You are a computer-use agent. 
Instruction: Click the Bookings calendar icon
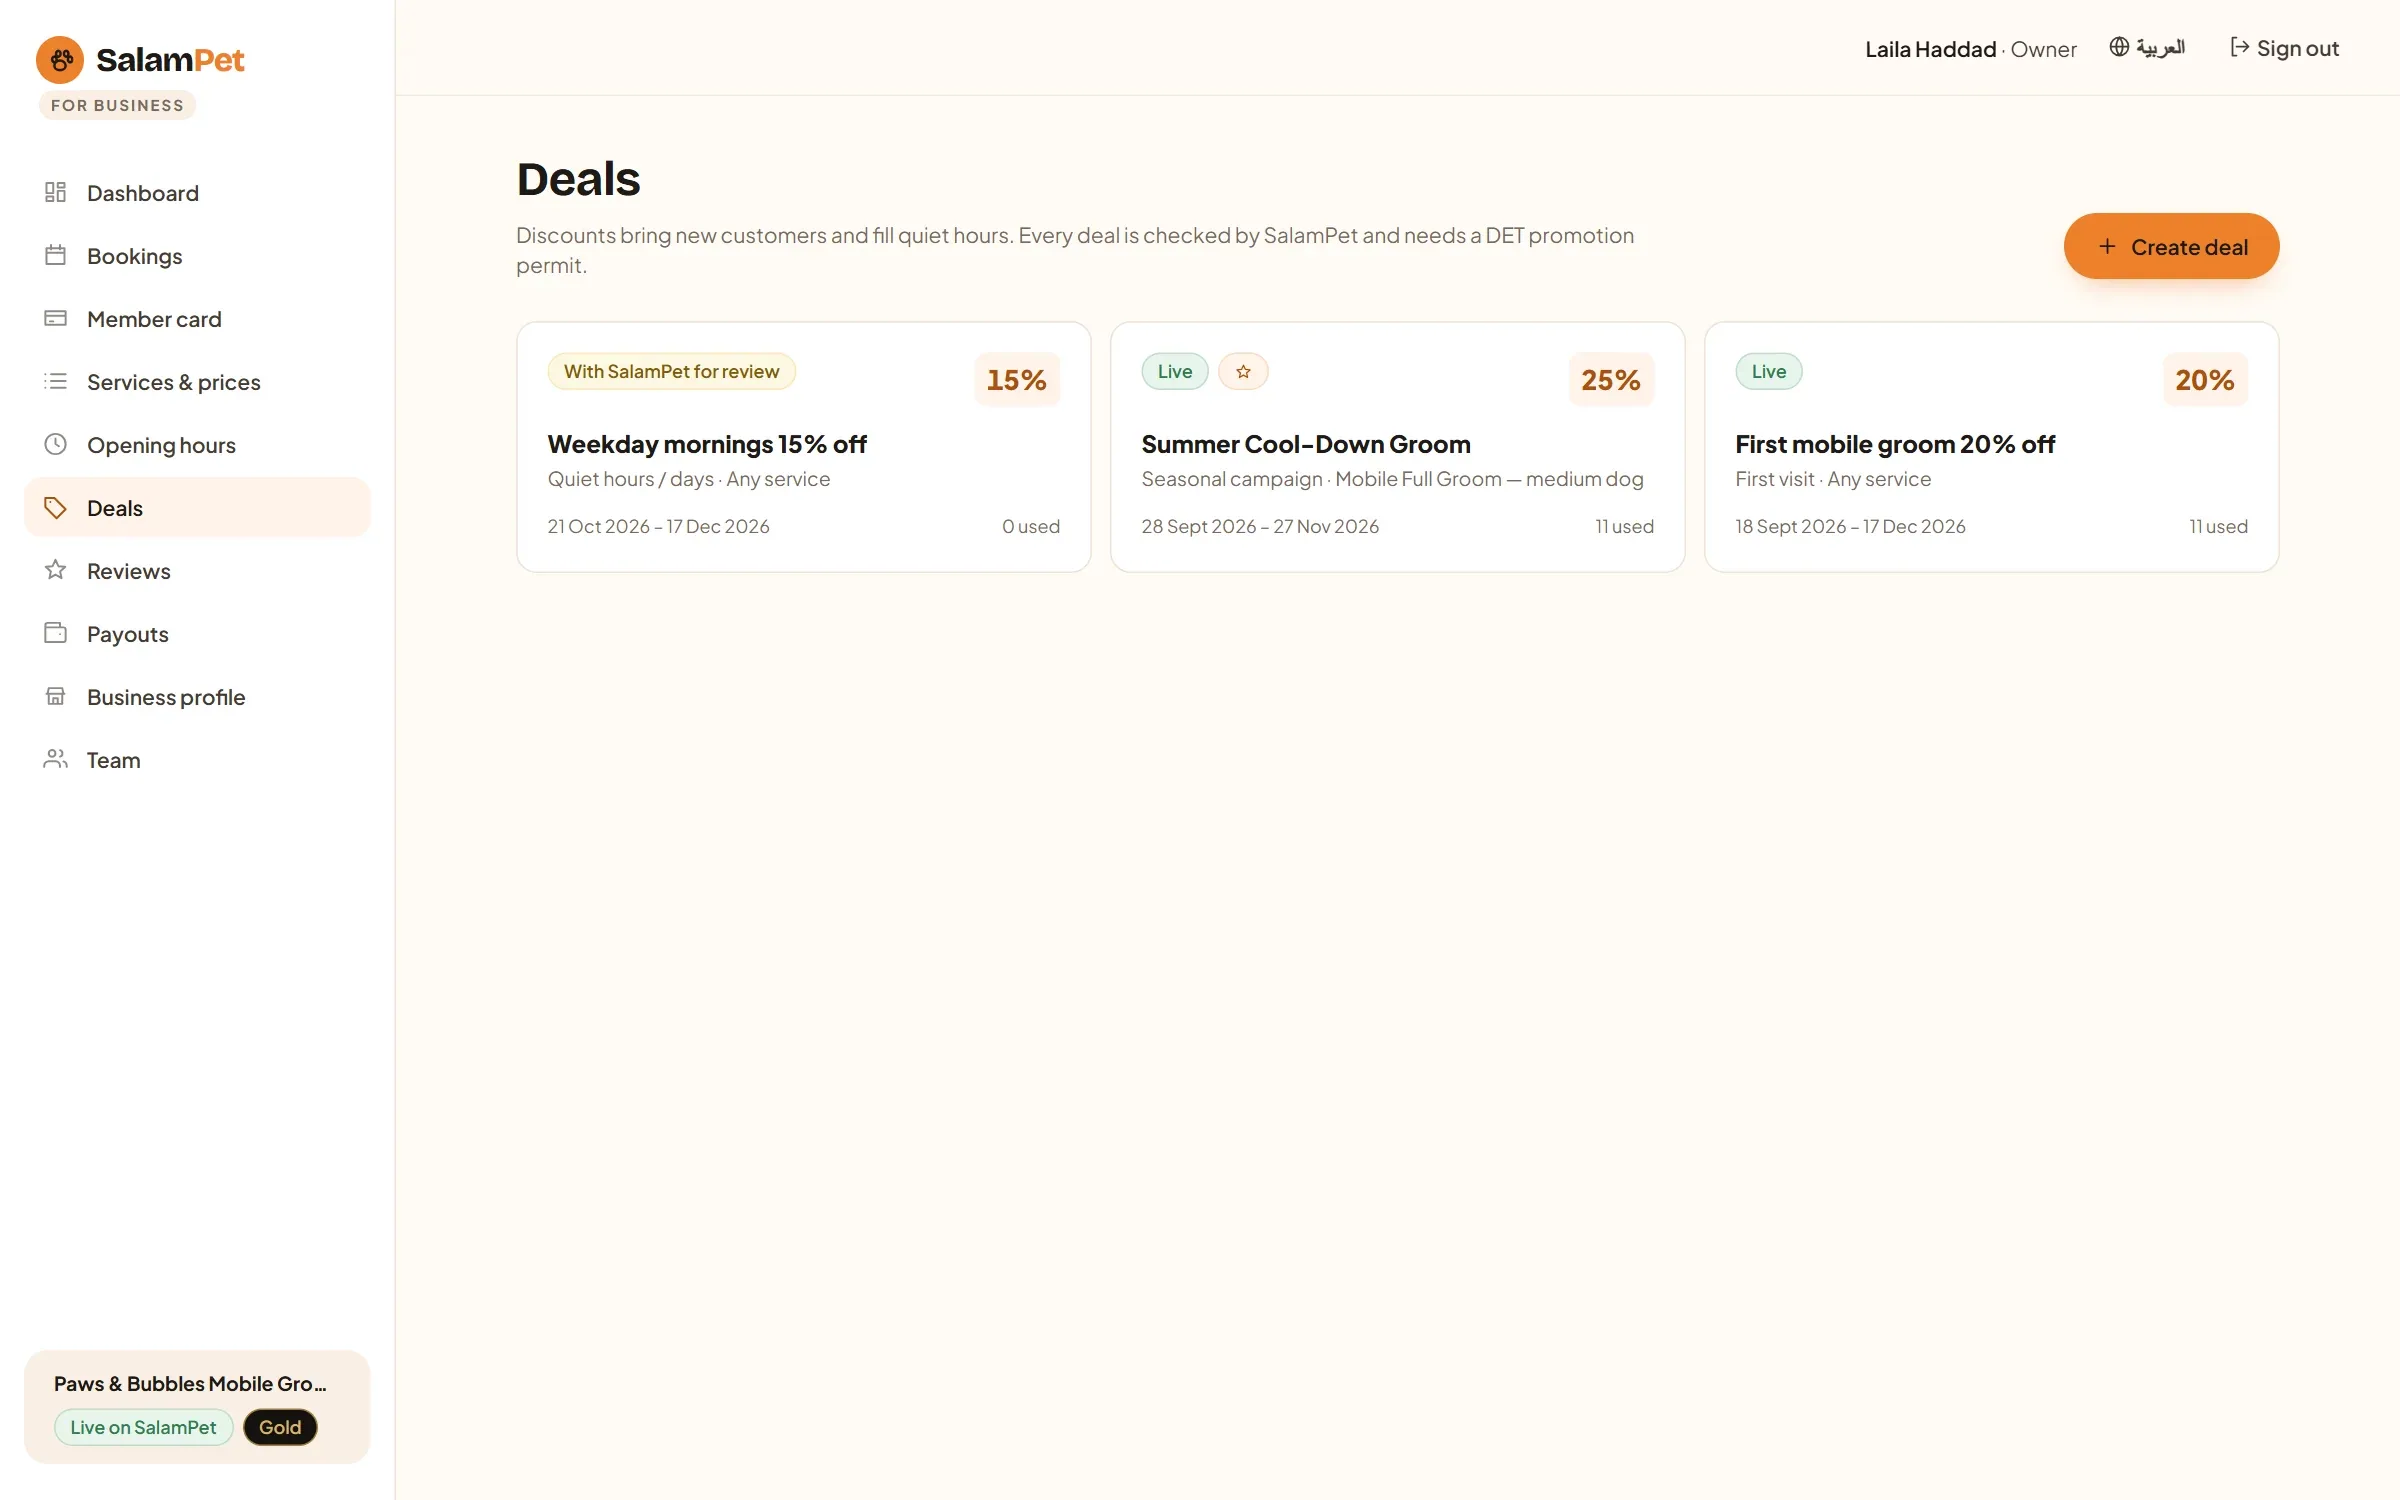click(x=56, y=255)
